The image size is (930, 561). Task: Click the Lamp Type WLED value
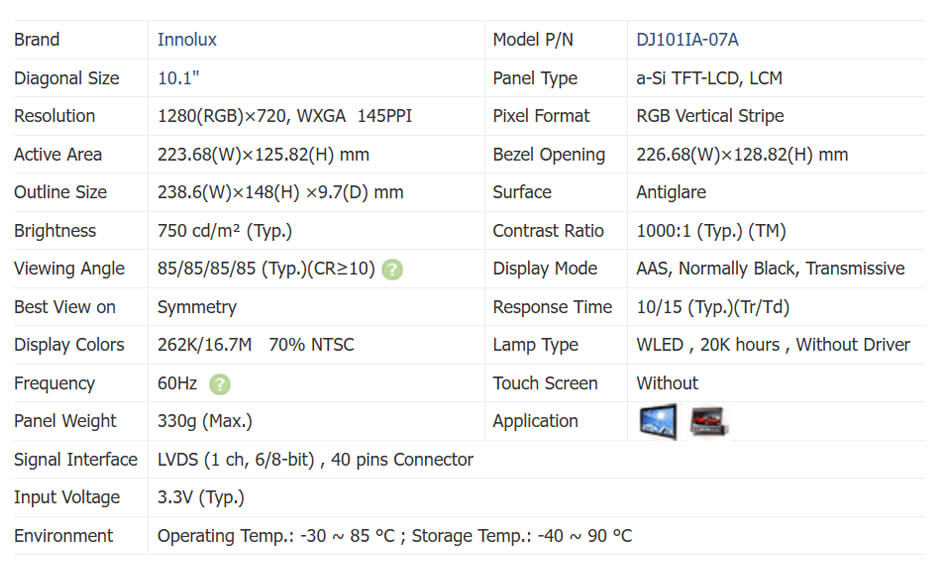(x=773, y=345)
